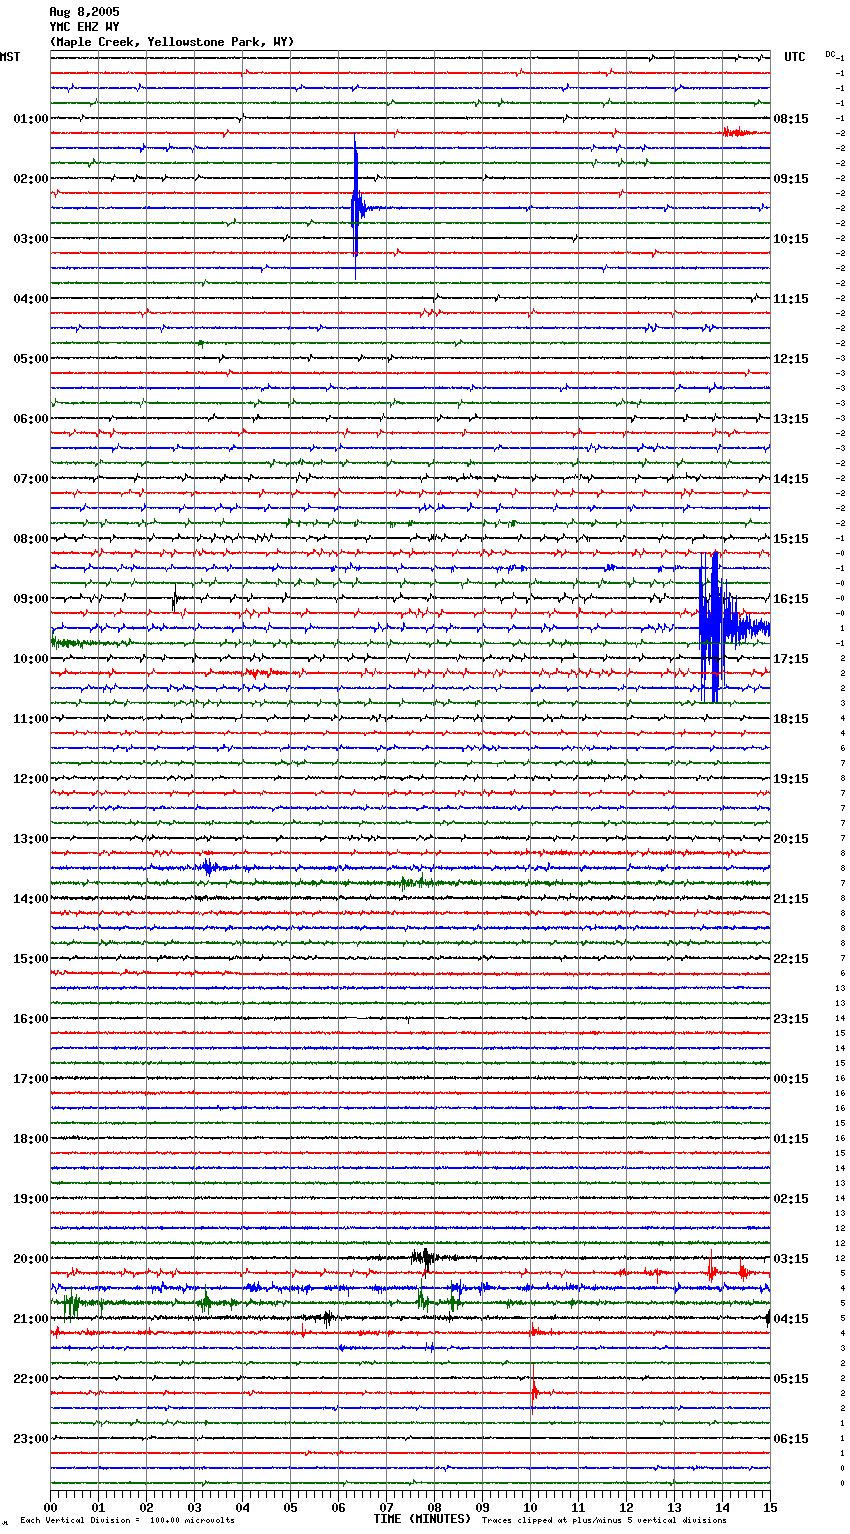Click the 03:15 UTC time label
850x1534 pixels.
pos(791,1259)
